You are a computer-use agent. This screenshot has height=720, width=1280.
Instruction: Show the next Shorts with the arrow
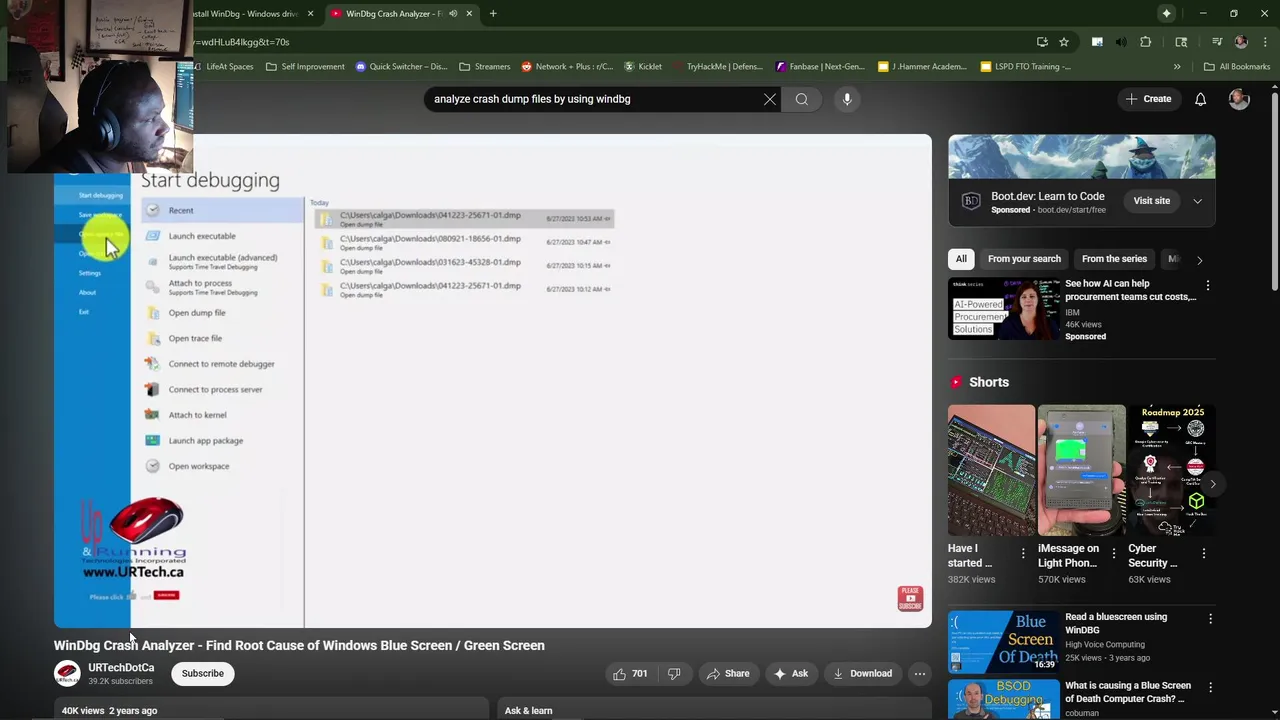click(1212, 484)
